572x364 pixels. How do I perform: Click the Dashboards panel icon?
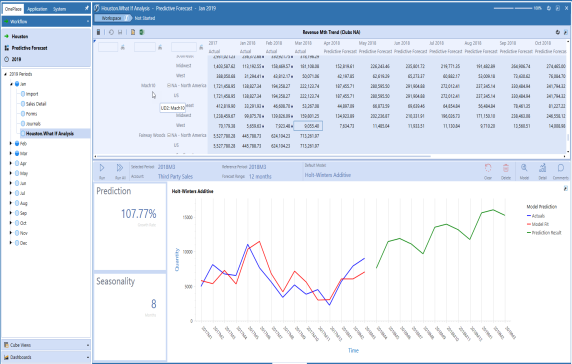point(6,357)
